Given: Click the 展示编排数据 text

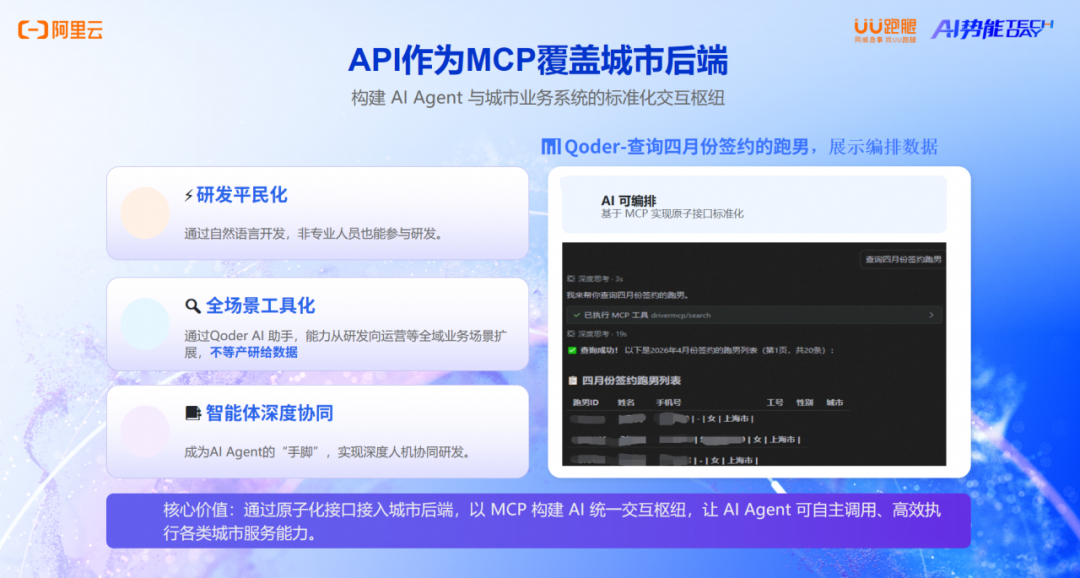Looking at the screenshot, I should [x=883, y=147].
